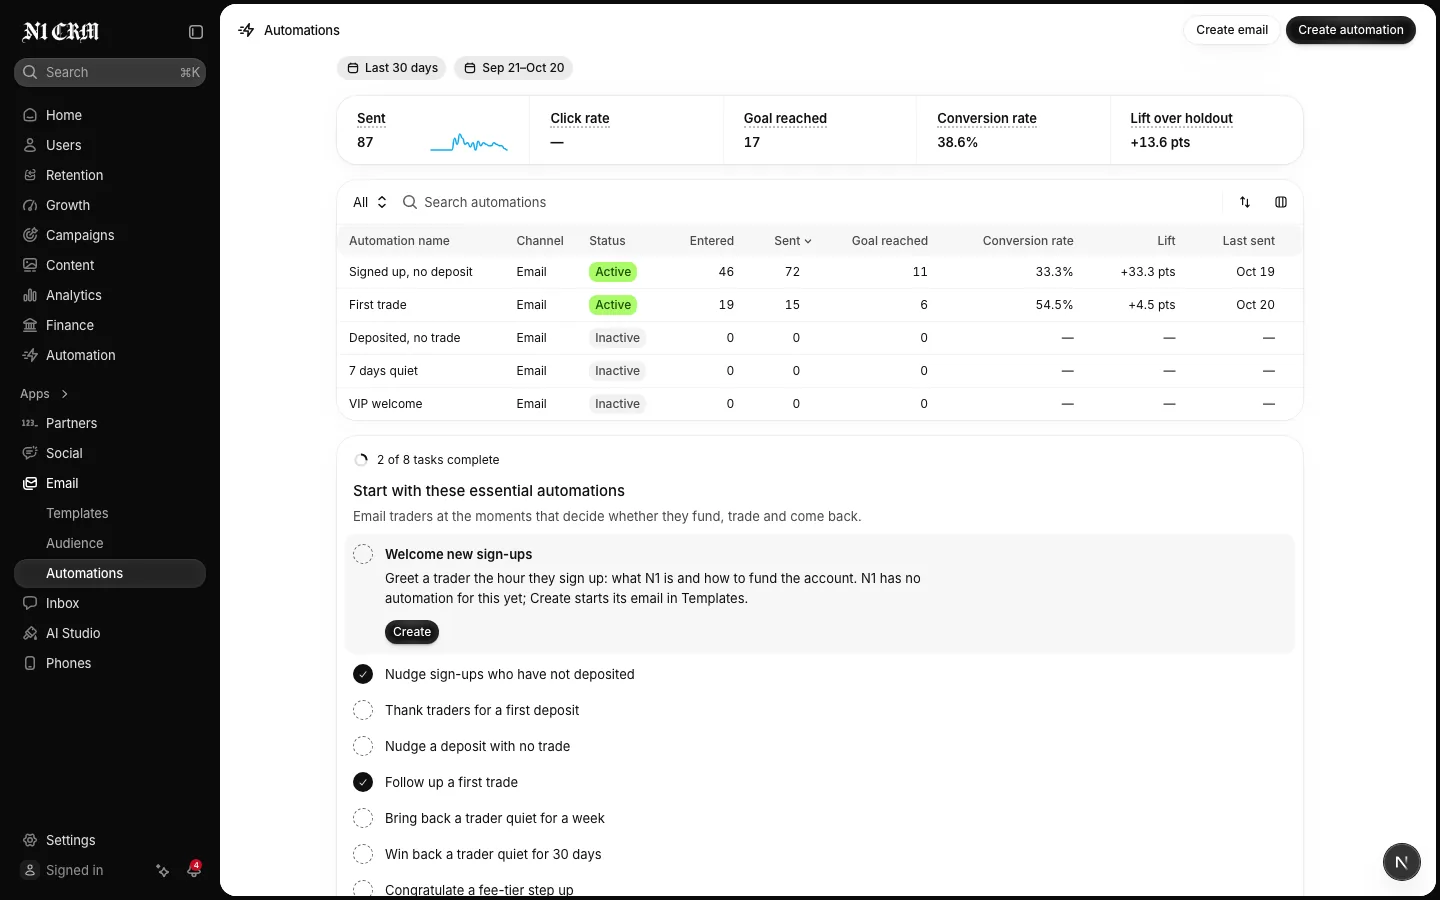Uncheck Follow up a first trade
The height and width of the screenshot is (900, 1440).
pyautogui.click(x=363, y=782)
